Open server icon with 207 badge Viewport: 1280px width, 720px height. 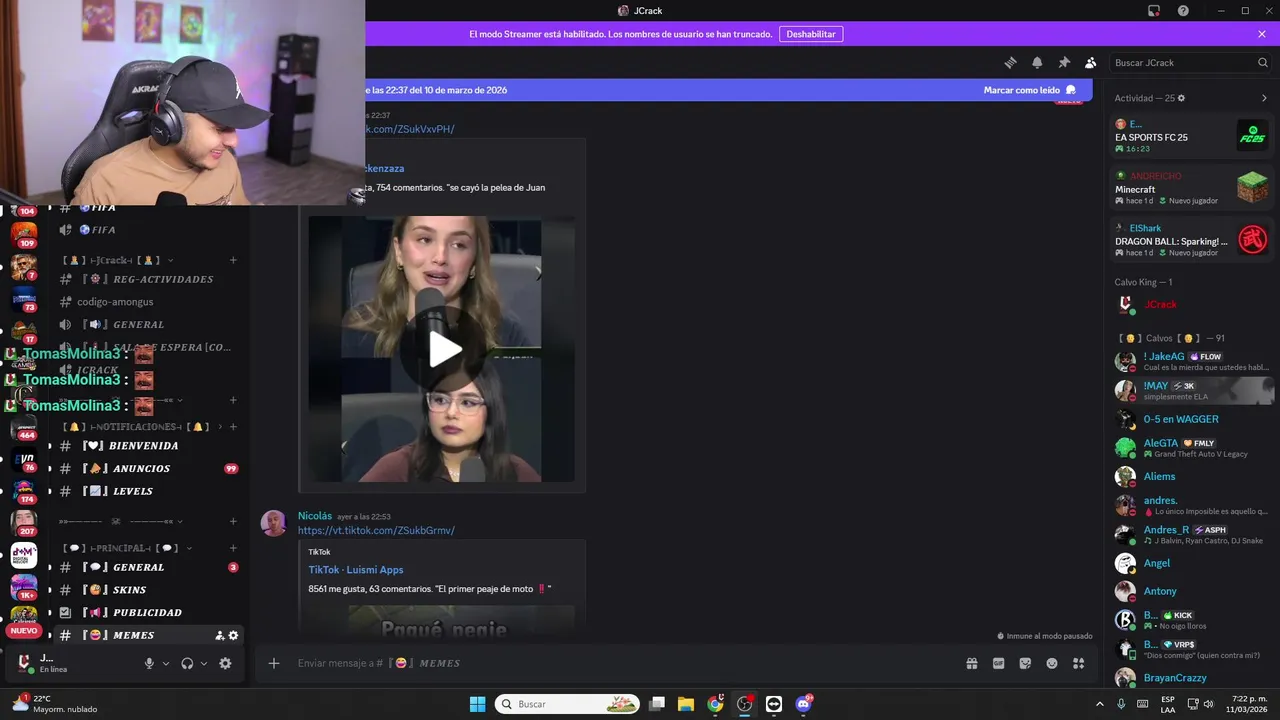click(x=24, y=521)
